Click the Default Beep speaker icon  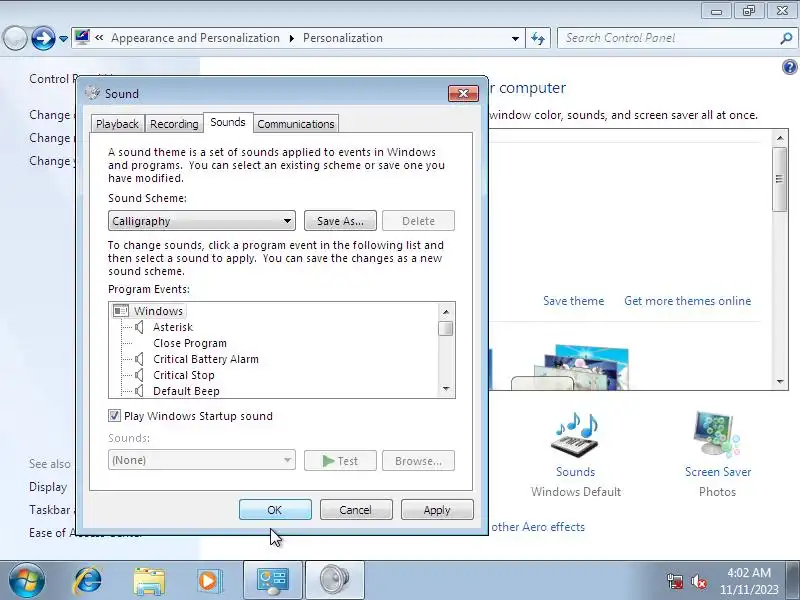click(x=139, y=391)
